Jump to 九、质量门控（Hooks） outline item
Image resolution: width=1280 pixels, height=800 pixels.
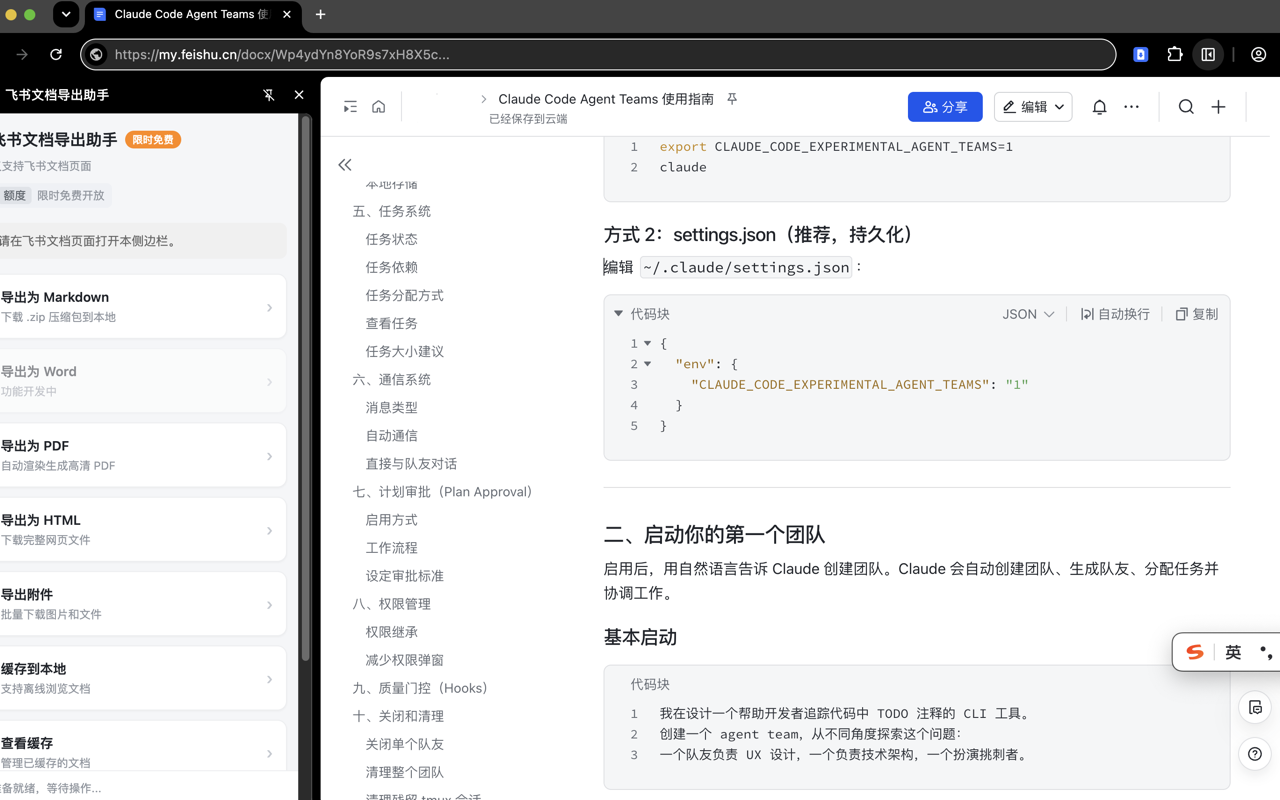pyautogui.click(x=420, y=688)
